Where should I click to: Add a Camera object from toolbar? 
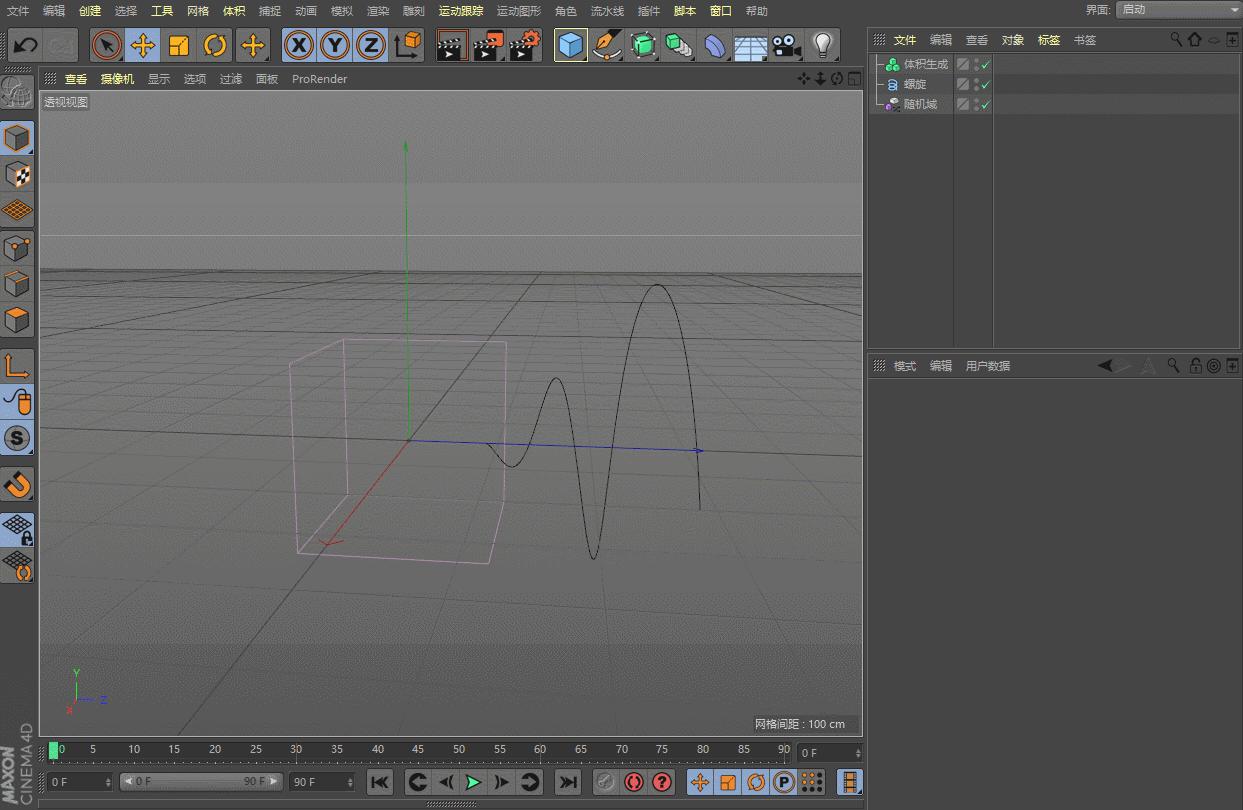click(x=787, y=46)
